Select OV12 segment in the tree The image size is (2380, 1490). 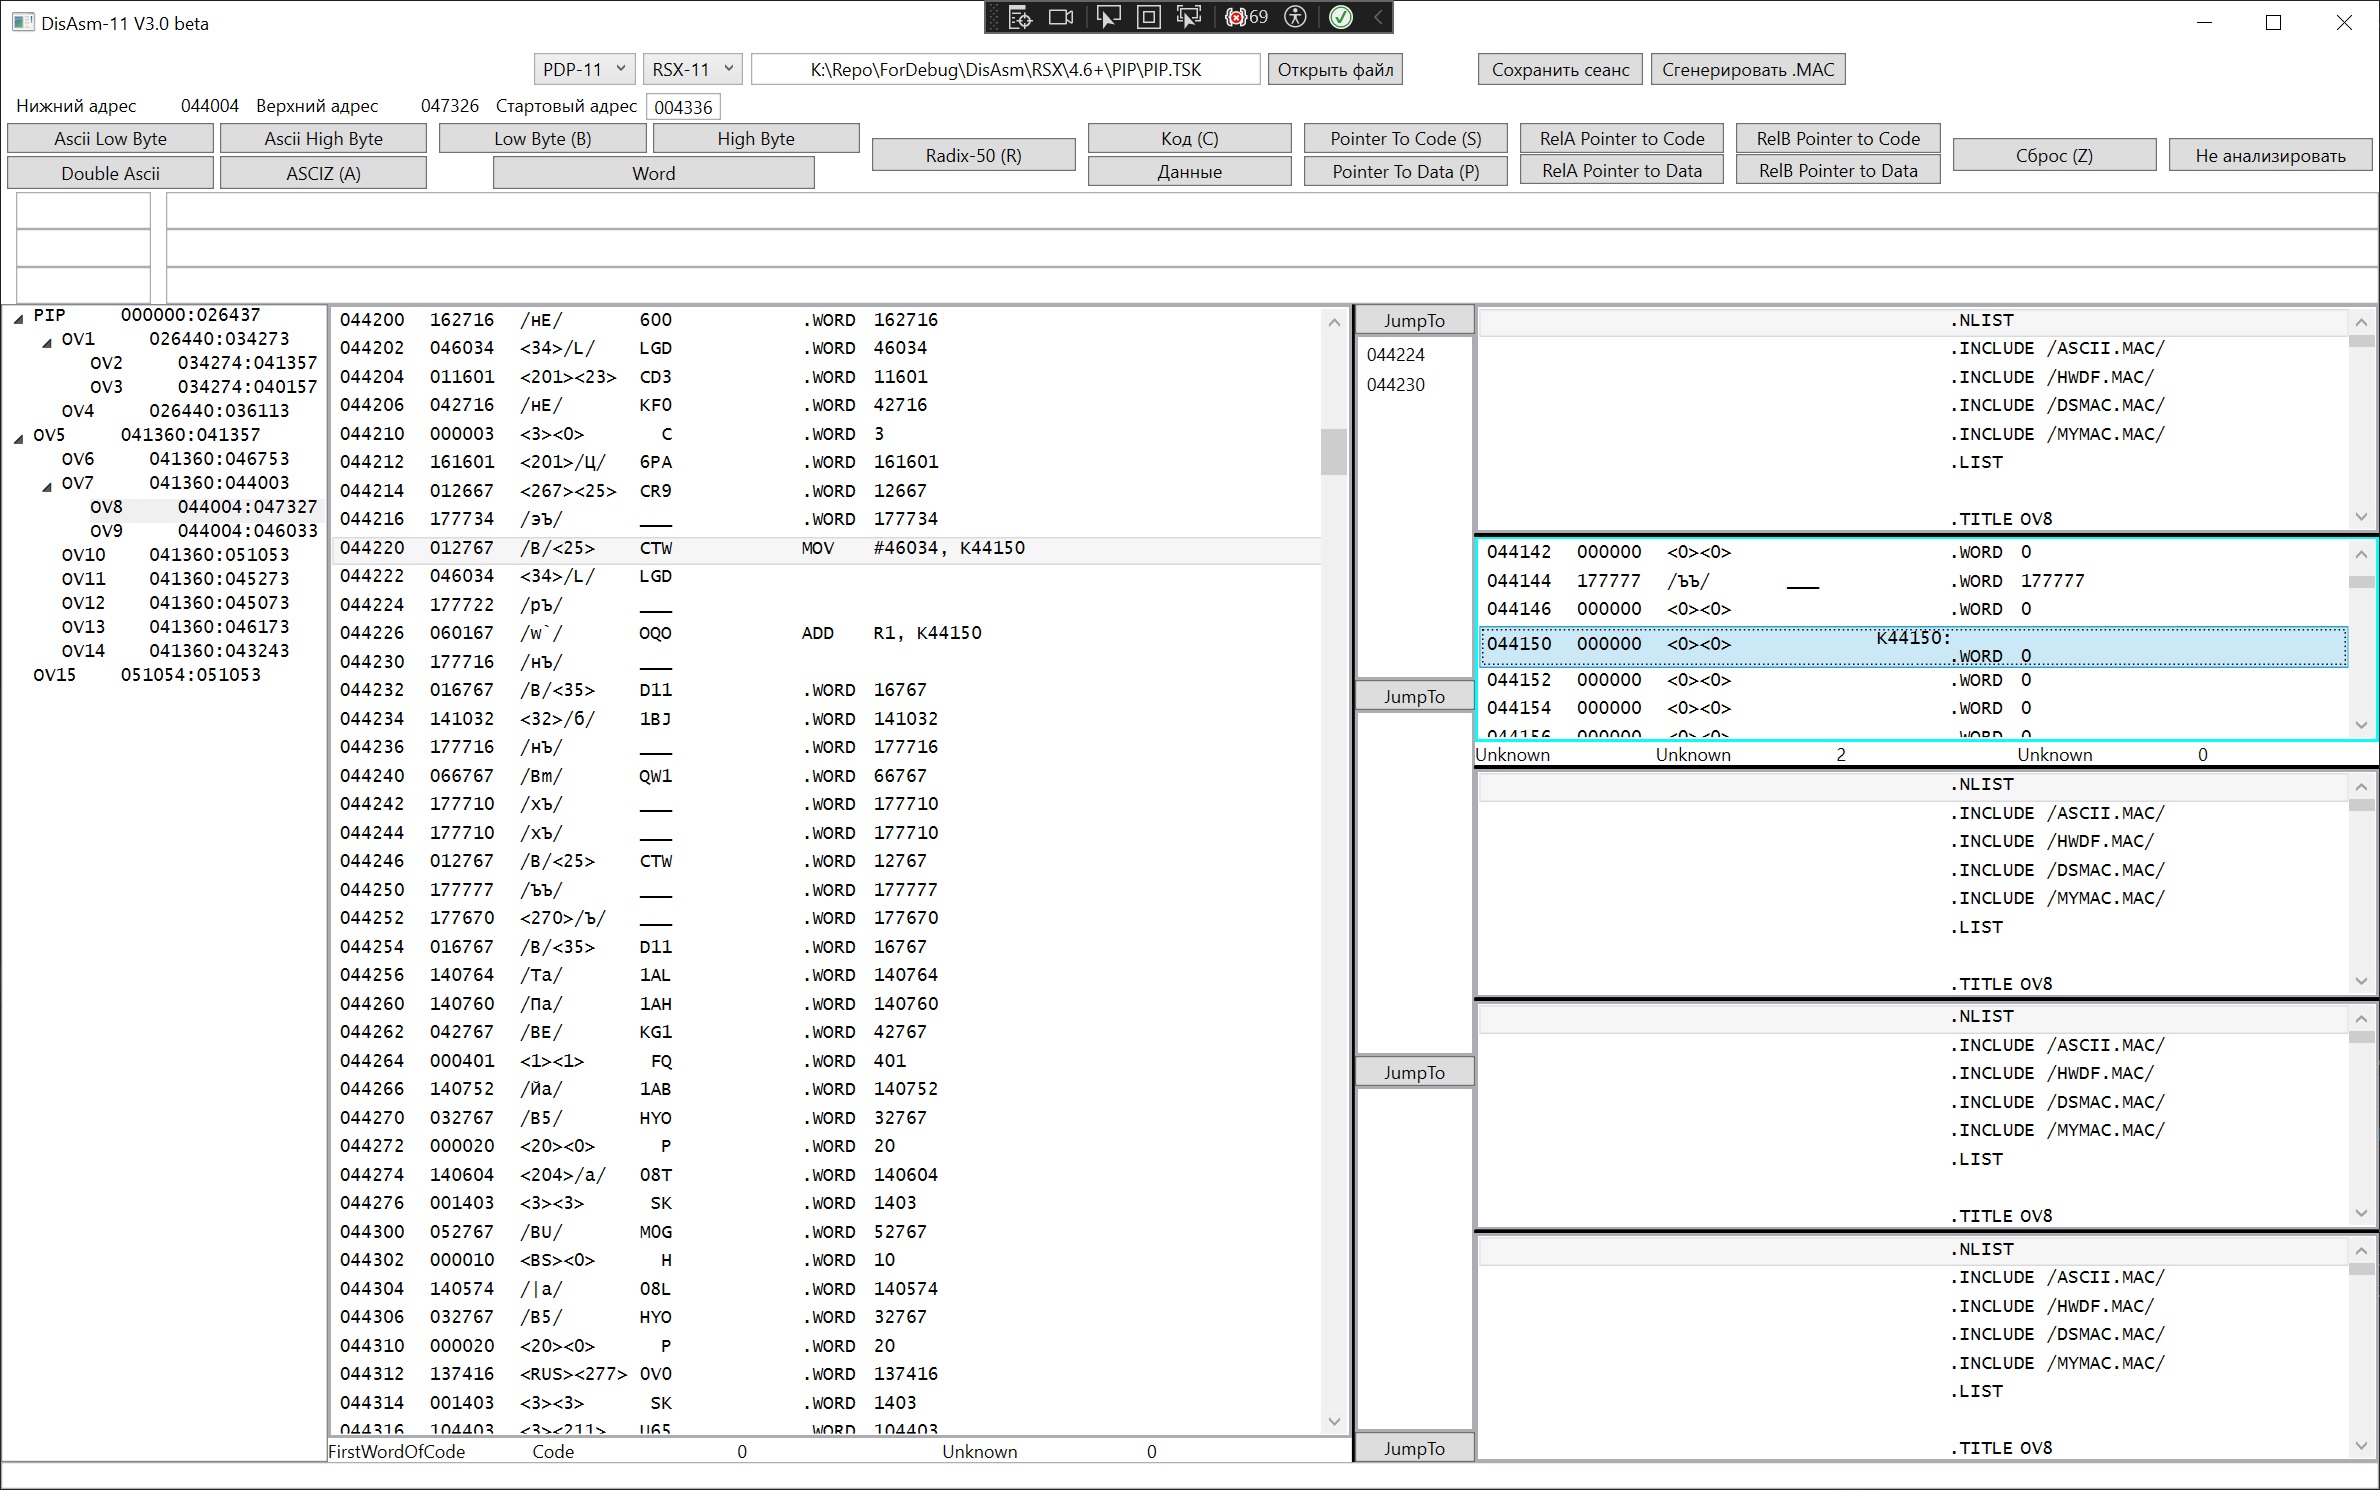(83, 603)
